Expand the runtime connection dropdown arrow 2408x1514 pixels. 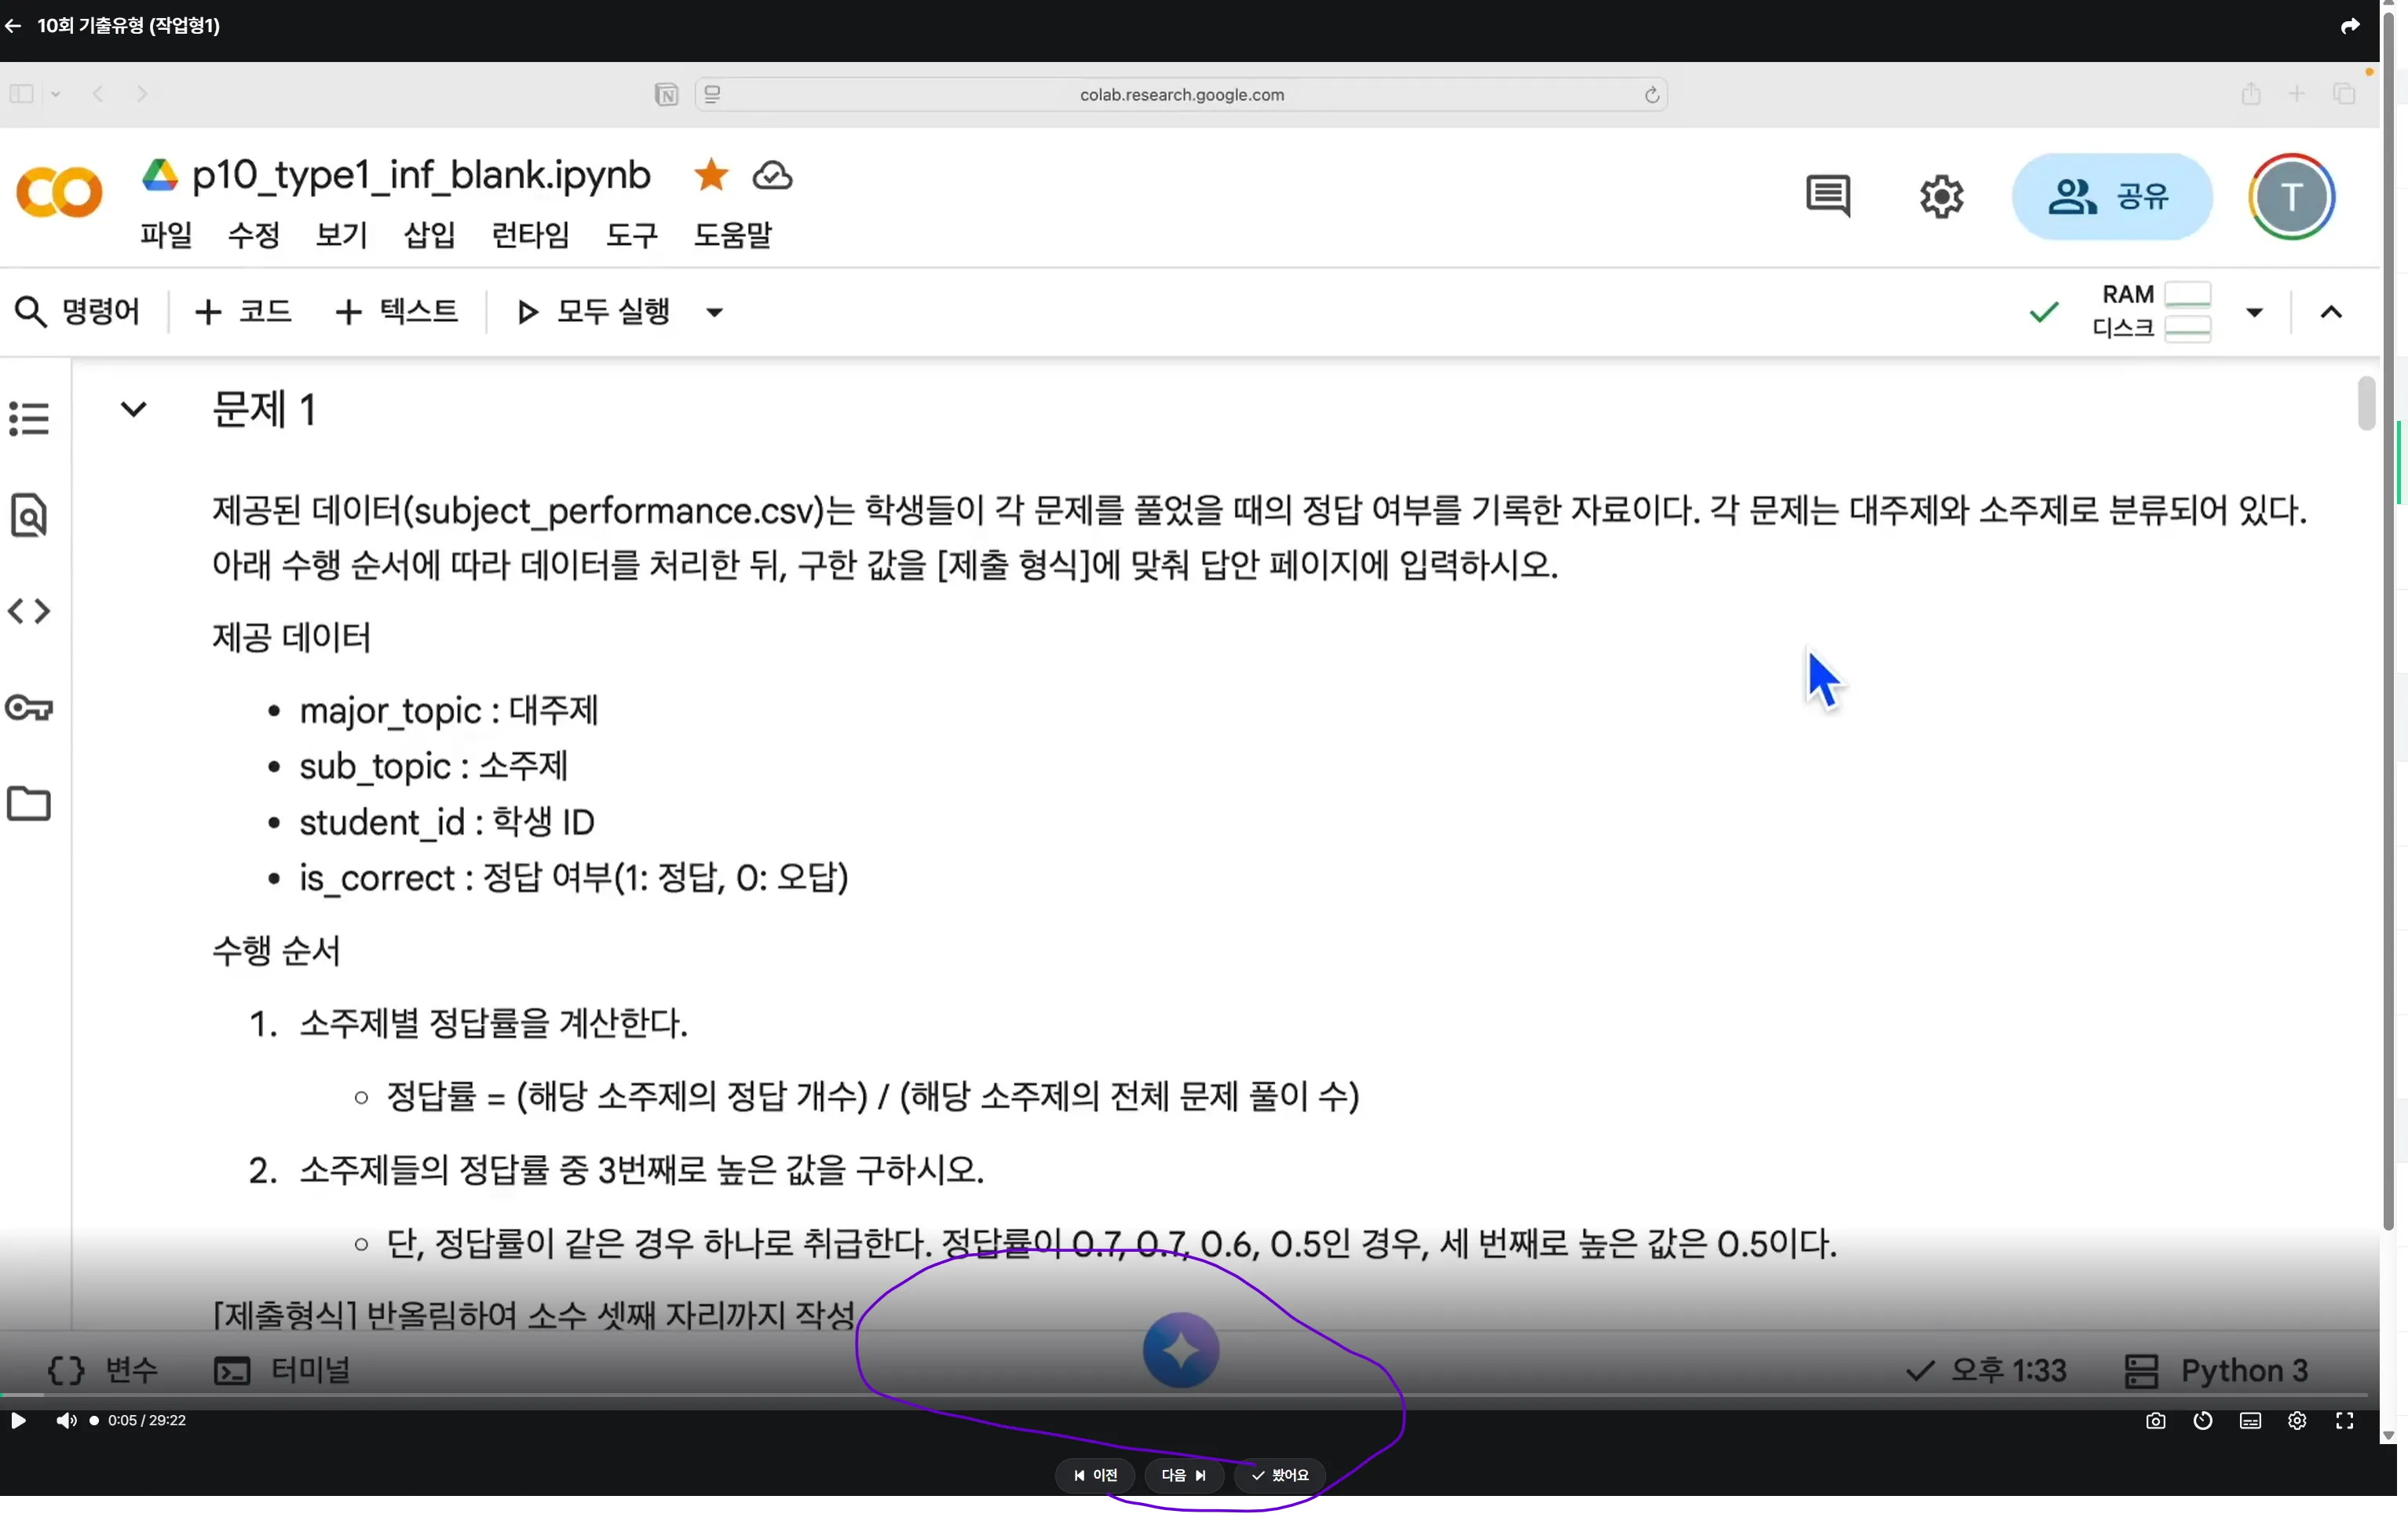pyautogui.click(x=2254, y=312)
